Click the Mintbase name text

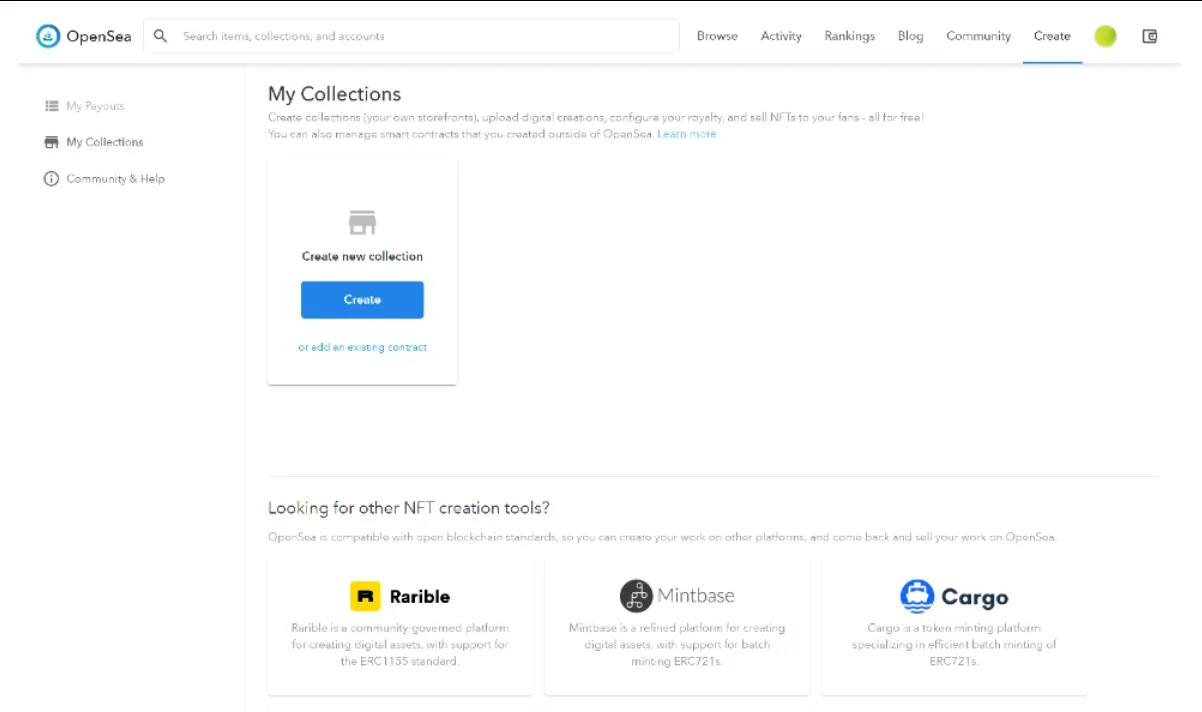coord(696,595)
